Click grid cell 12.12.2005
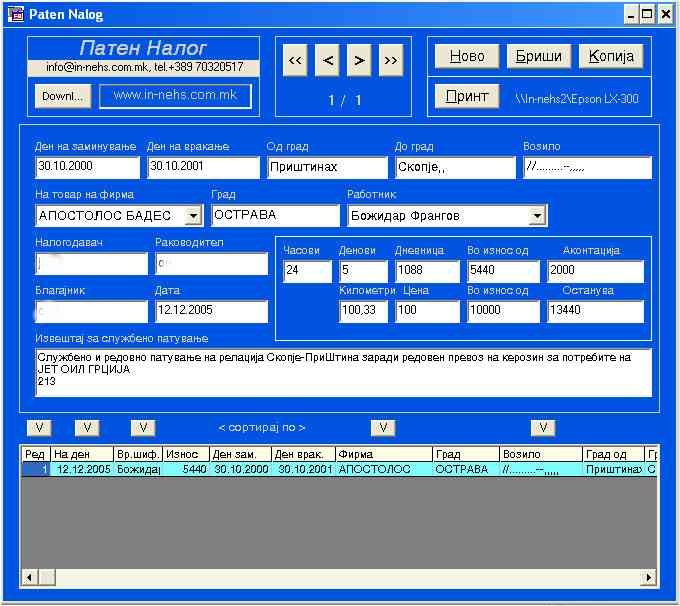 pos(82,469)
